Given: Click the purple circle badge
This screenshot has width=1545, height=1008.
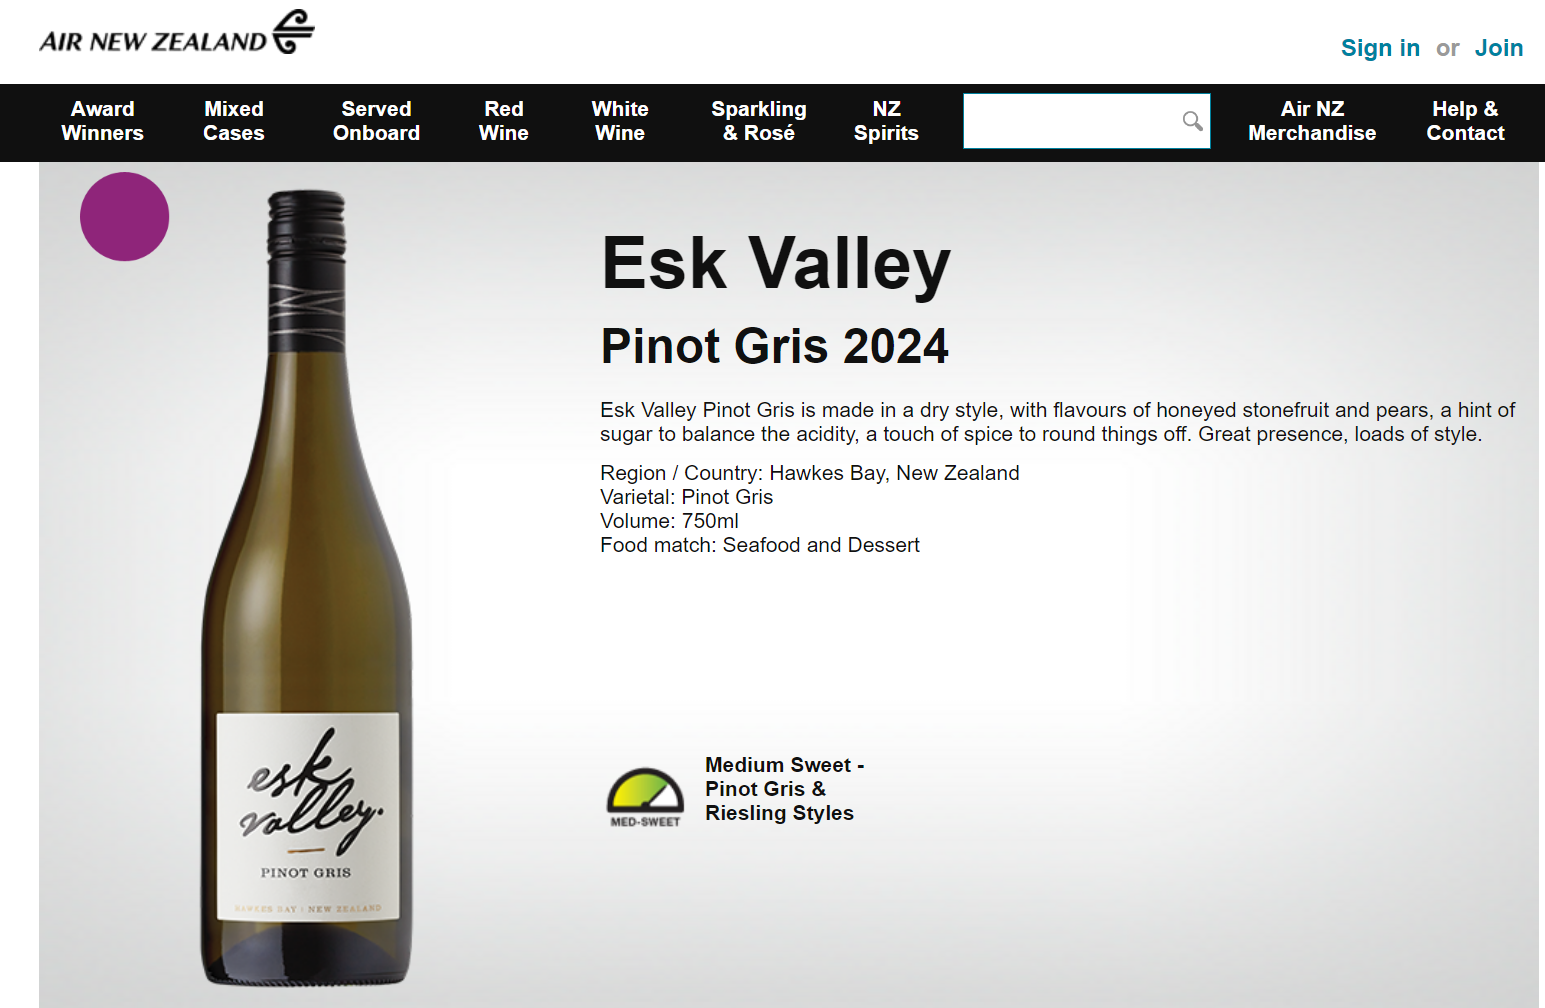Looking at the screenshot, I should click(125, 217).
